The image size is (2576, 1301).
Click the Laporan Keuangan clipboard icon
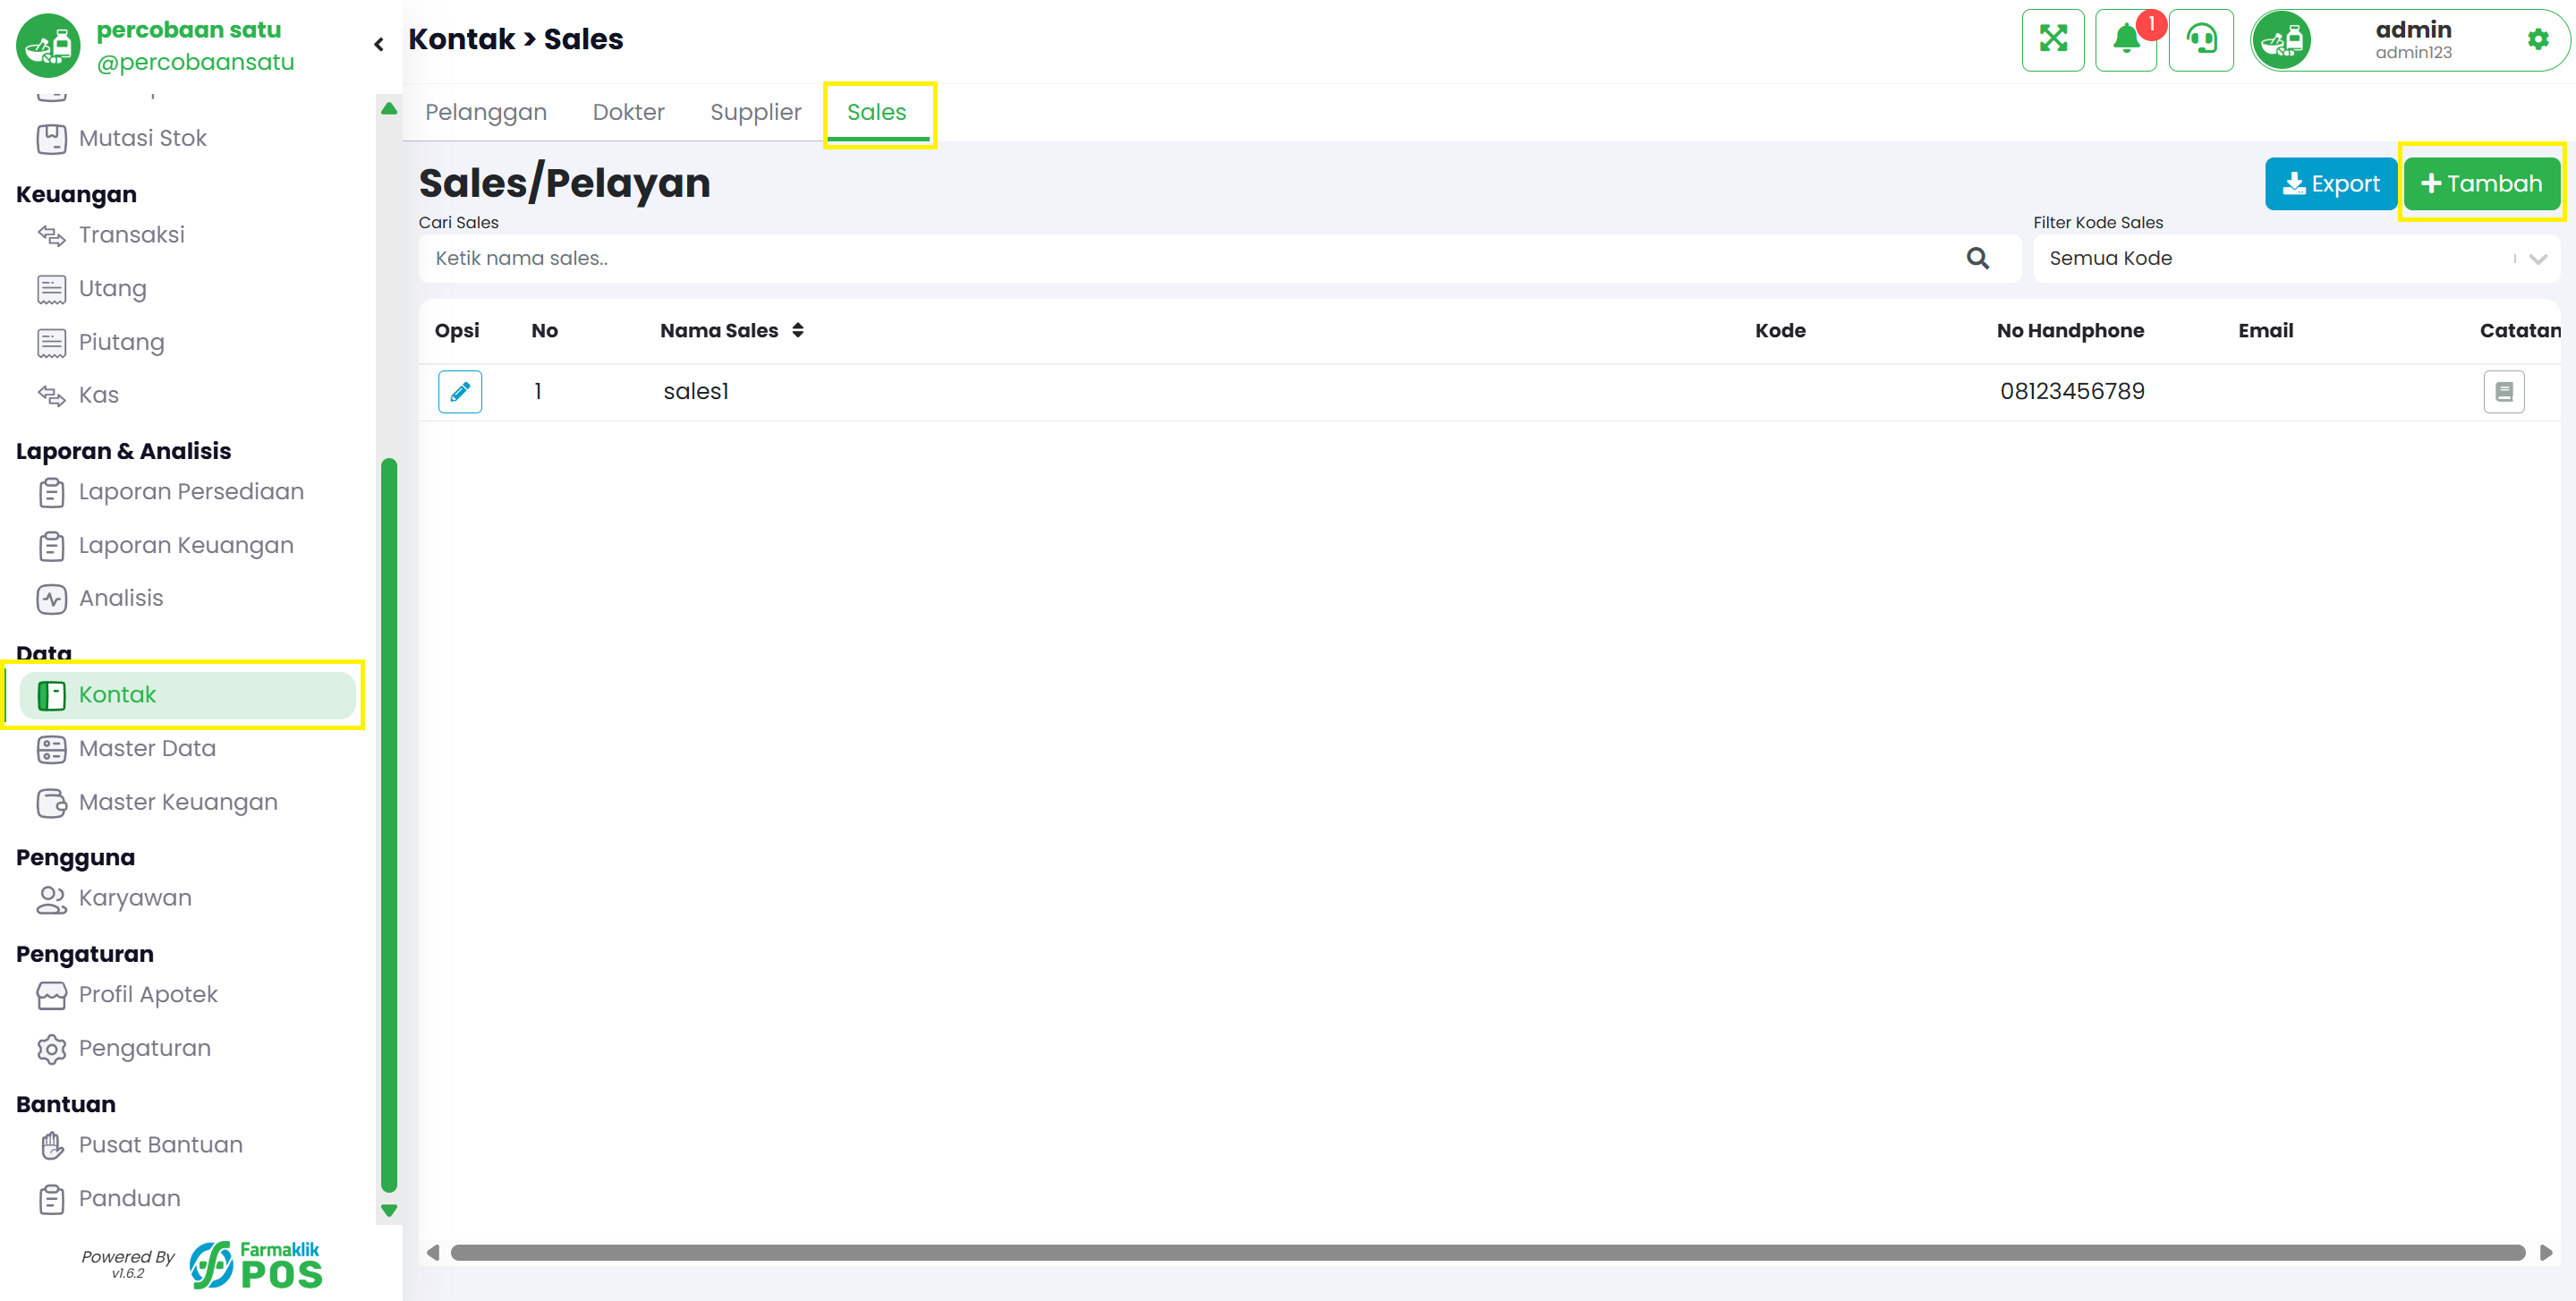click(52, 546)
